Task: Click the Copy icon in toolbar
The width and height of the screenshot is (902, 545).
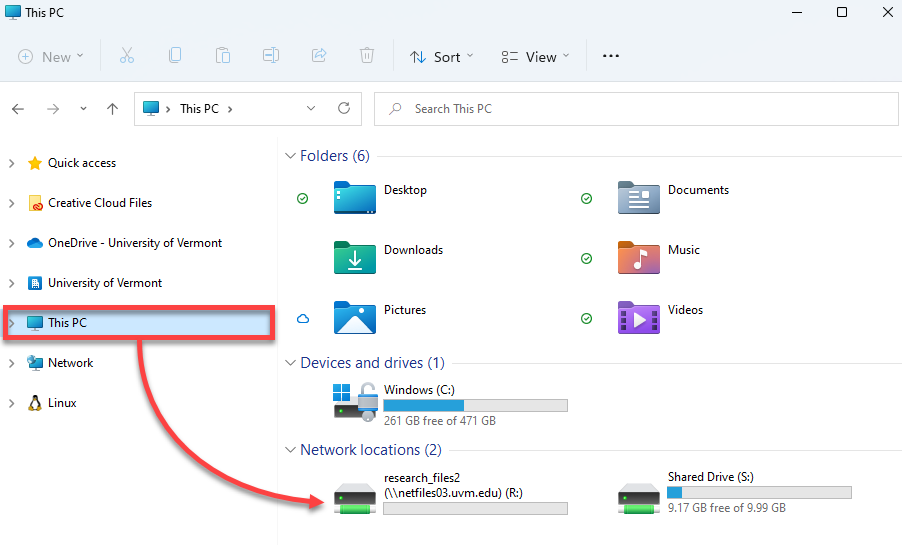Action: point(175,55)
